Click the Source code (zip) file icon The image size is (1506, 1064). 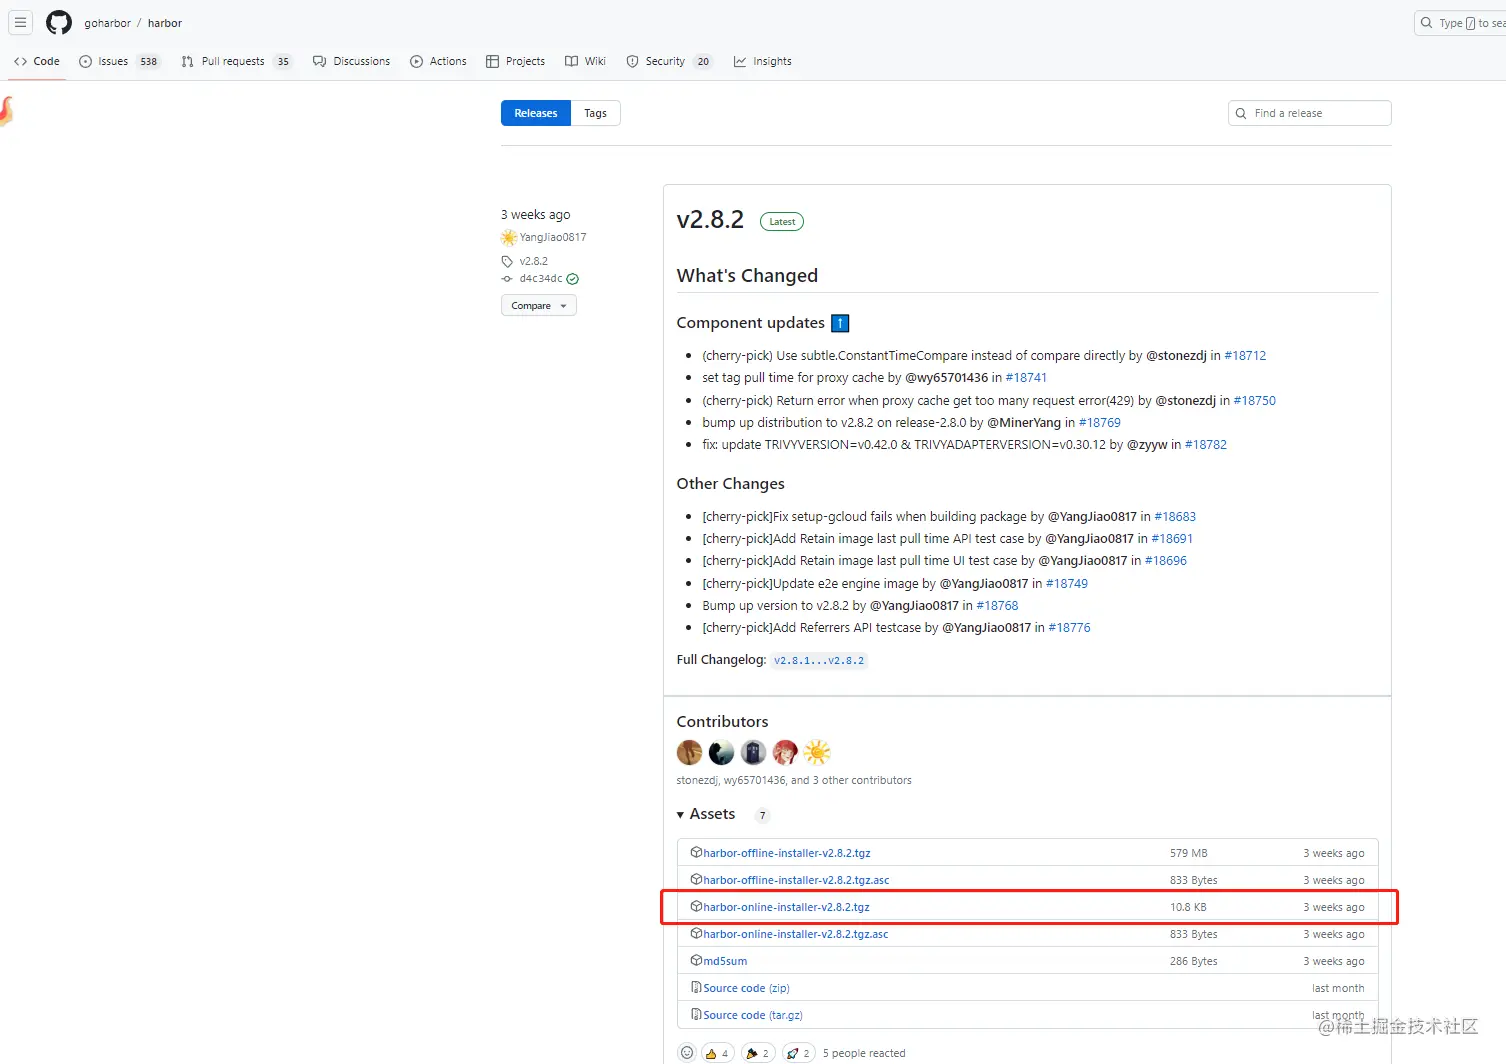click(696, 988)
